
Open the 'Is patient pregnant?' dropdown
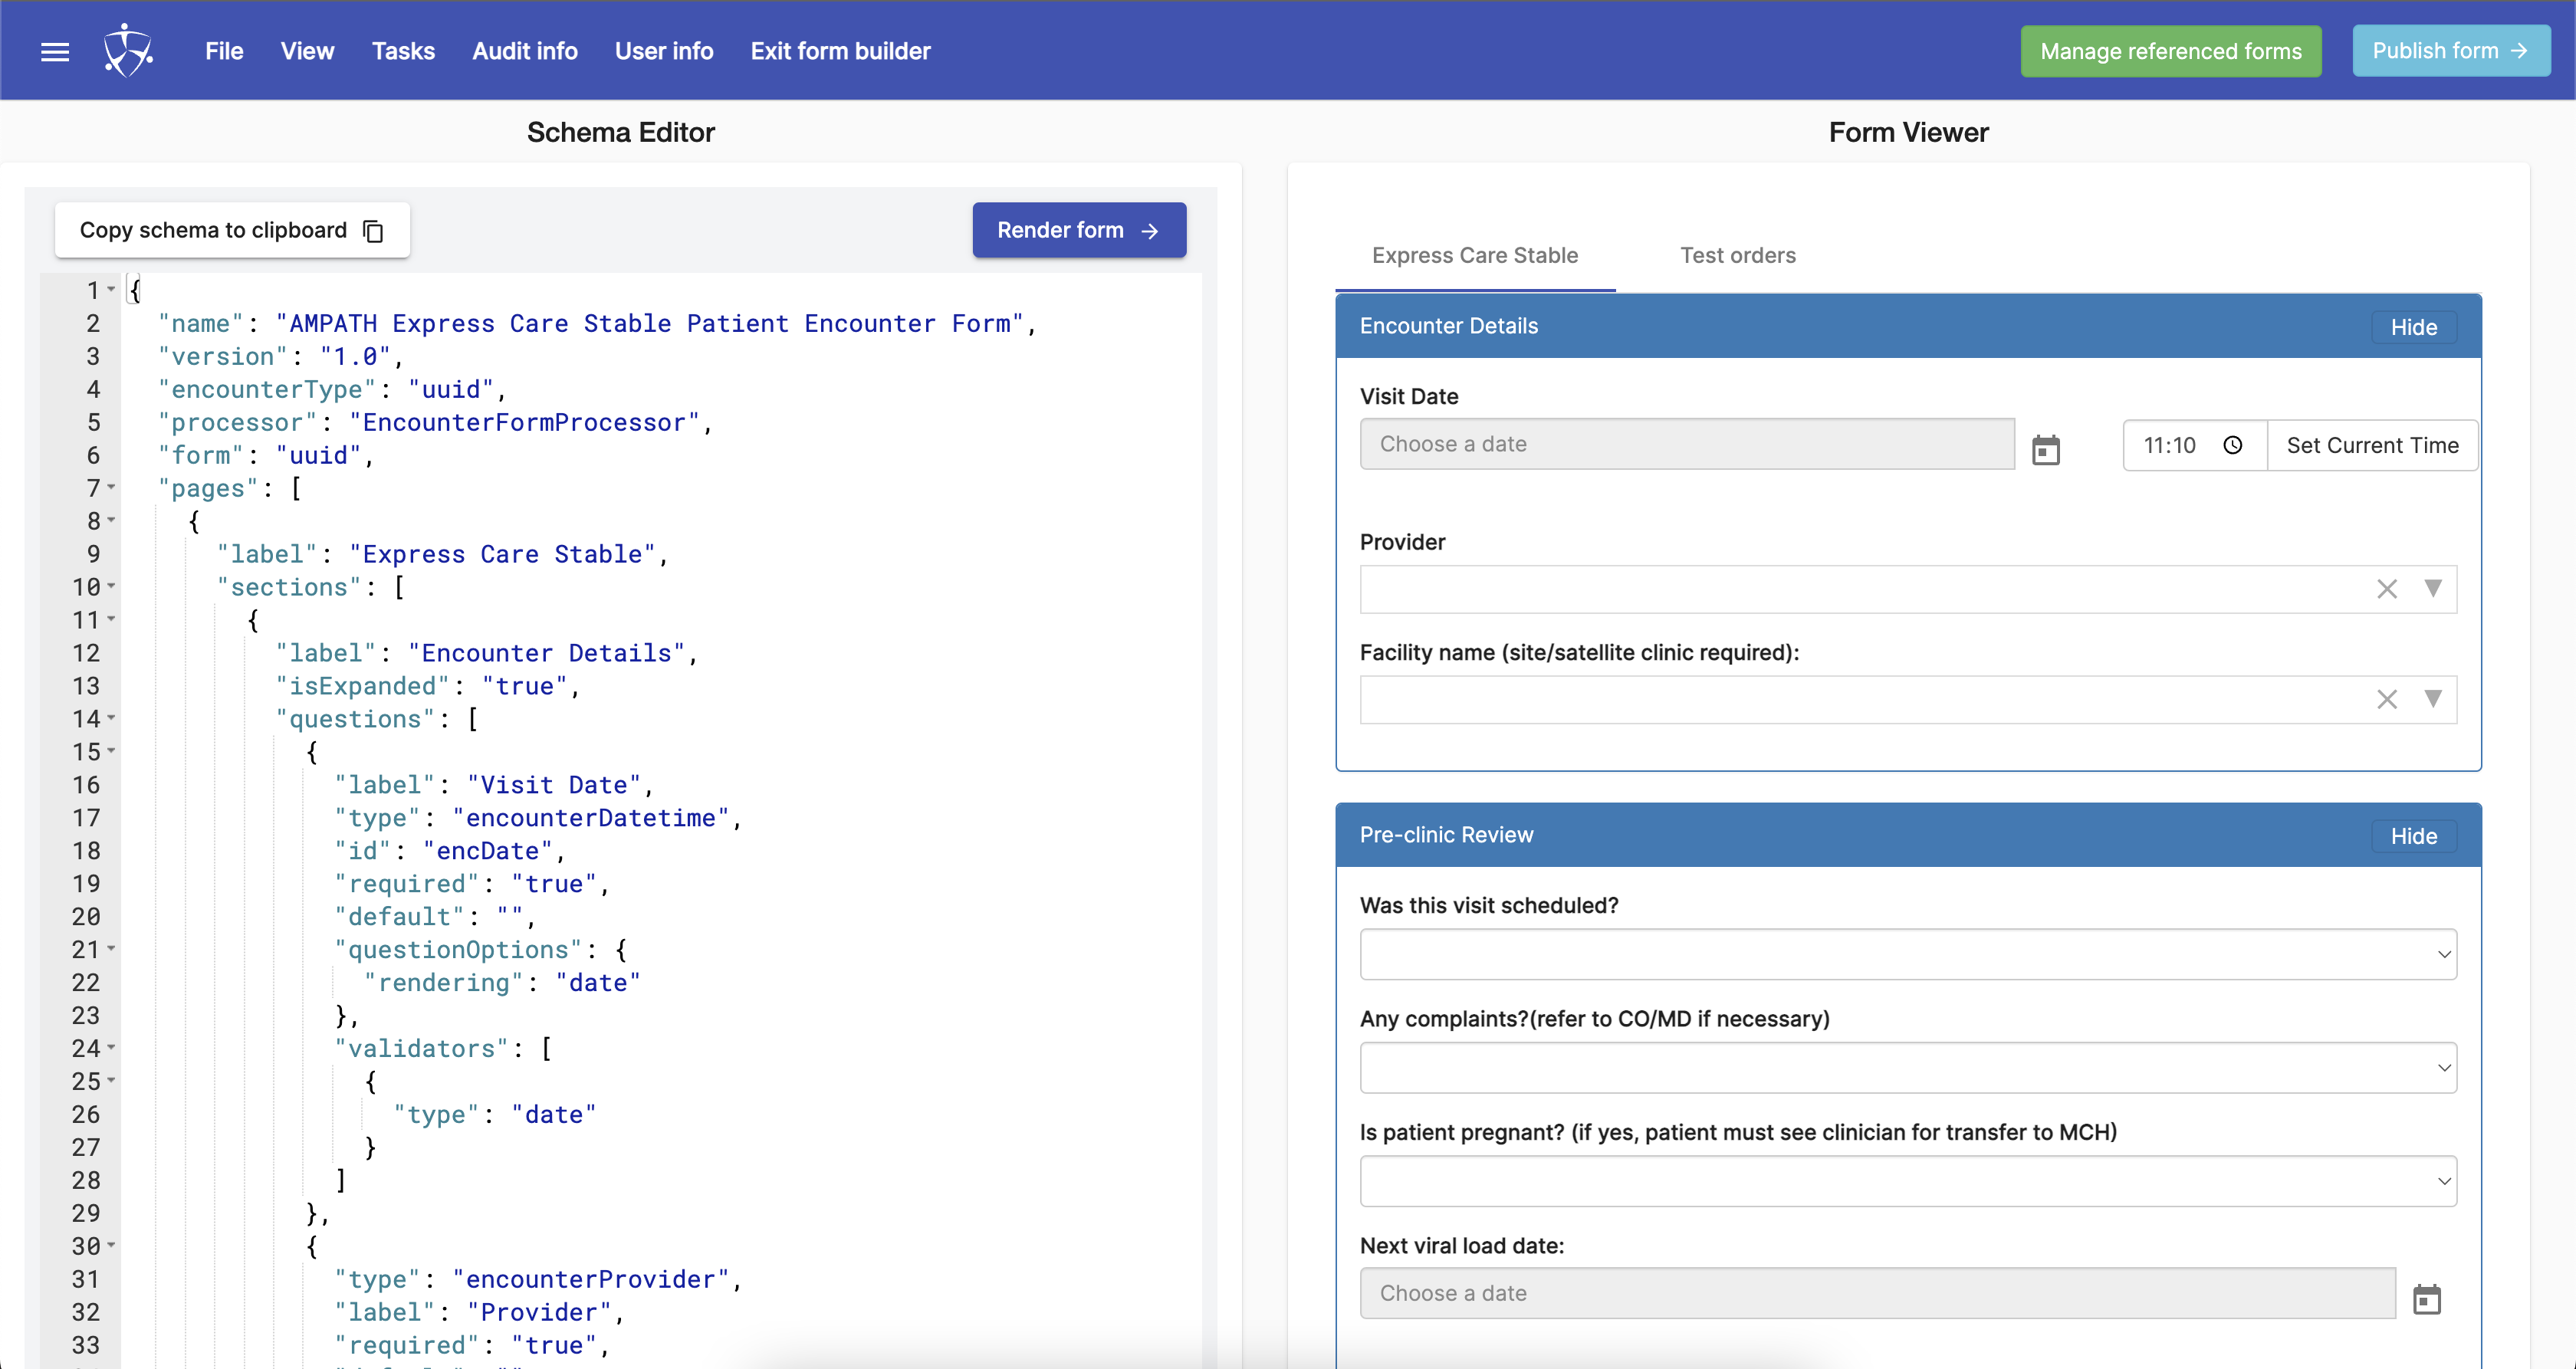[x=1907, y=1181]
